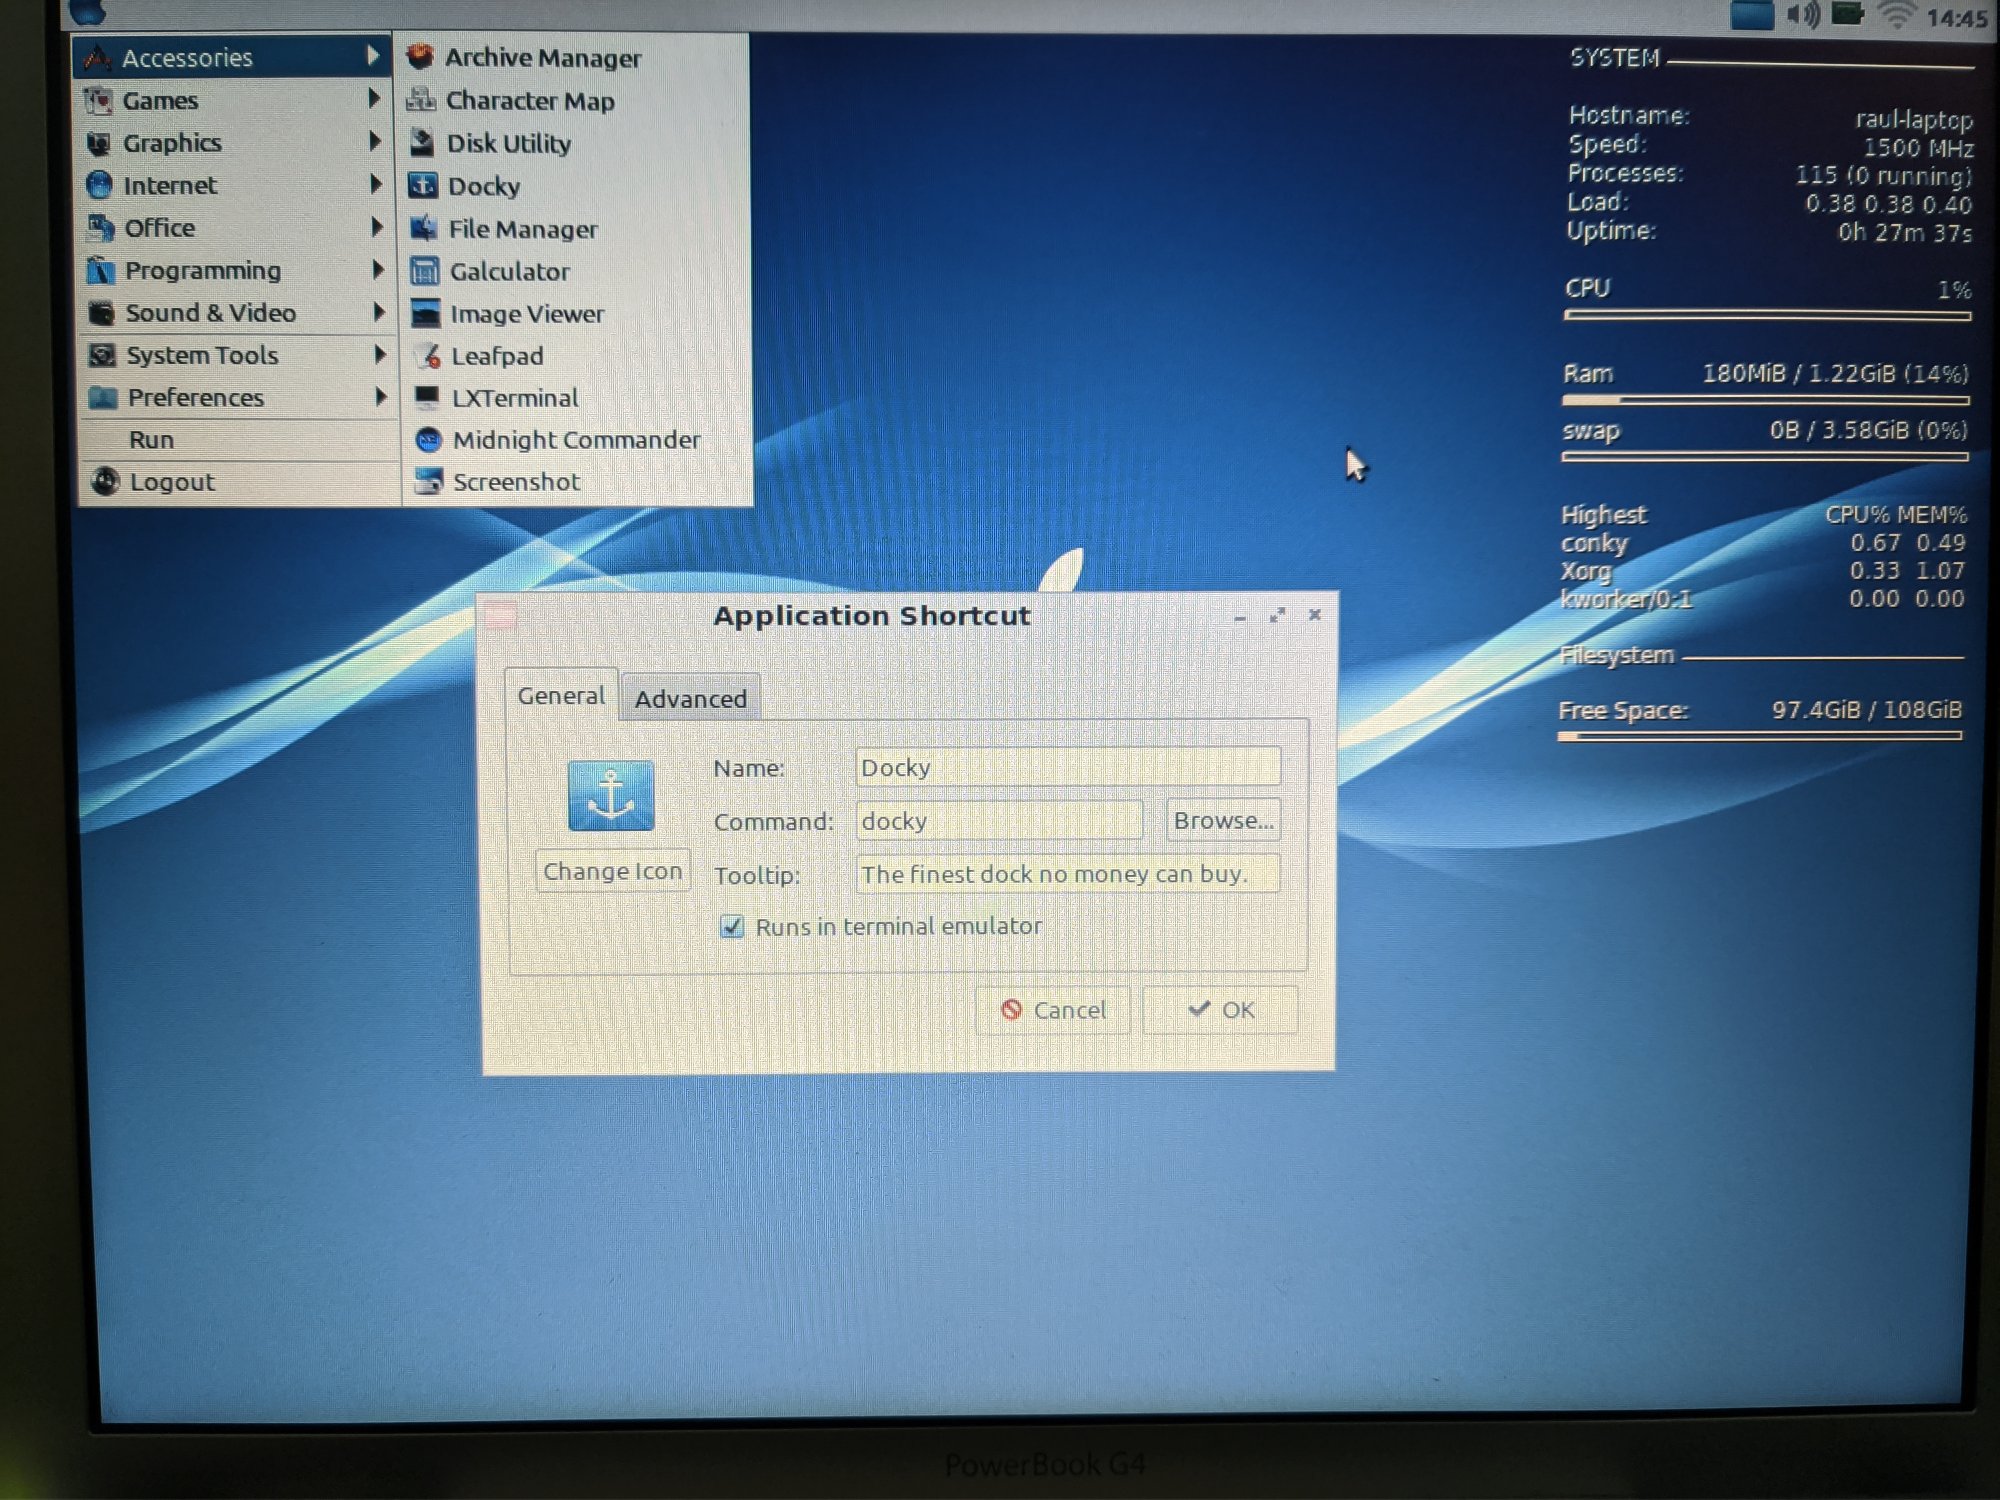Screen dimensions: 2000x1500
Task: Click the Docky anchor icon in dialog
Action: (x=611, y=796)
